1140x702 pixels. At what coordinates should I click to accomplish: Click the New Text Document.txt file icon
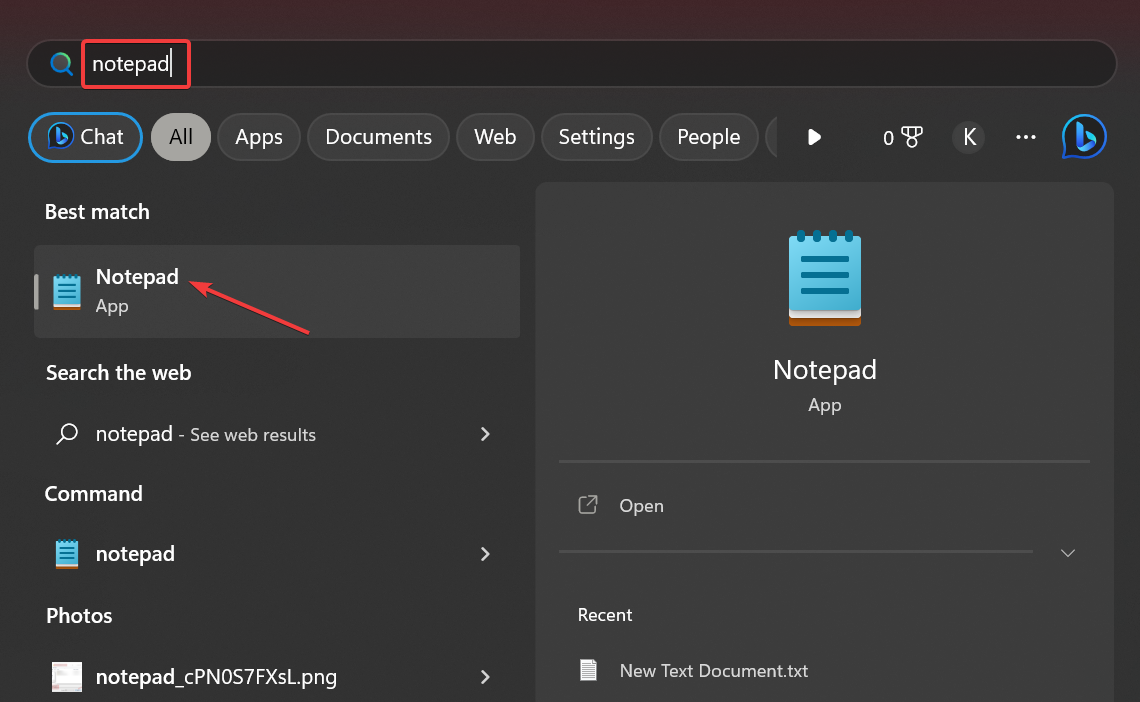pyautogui.click(x=590, y=670)
